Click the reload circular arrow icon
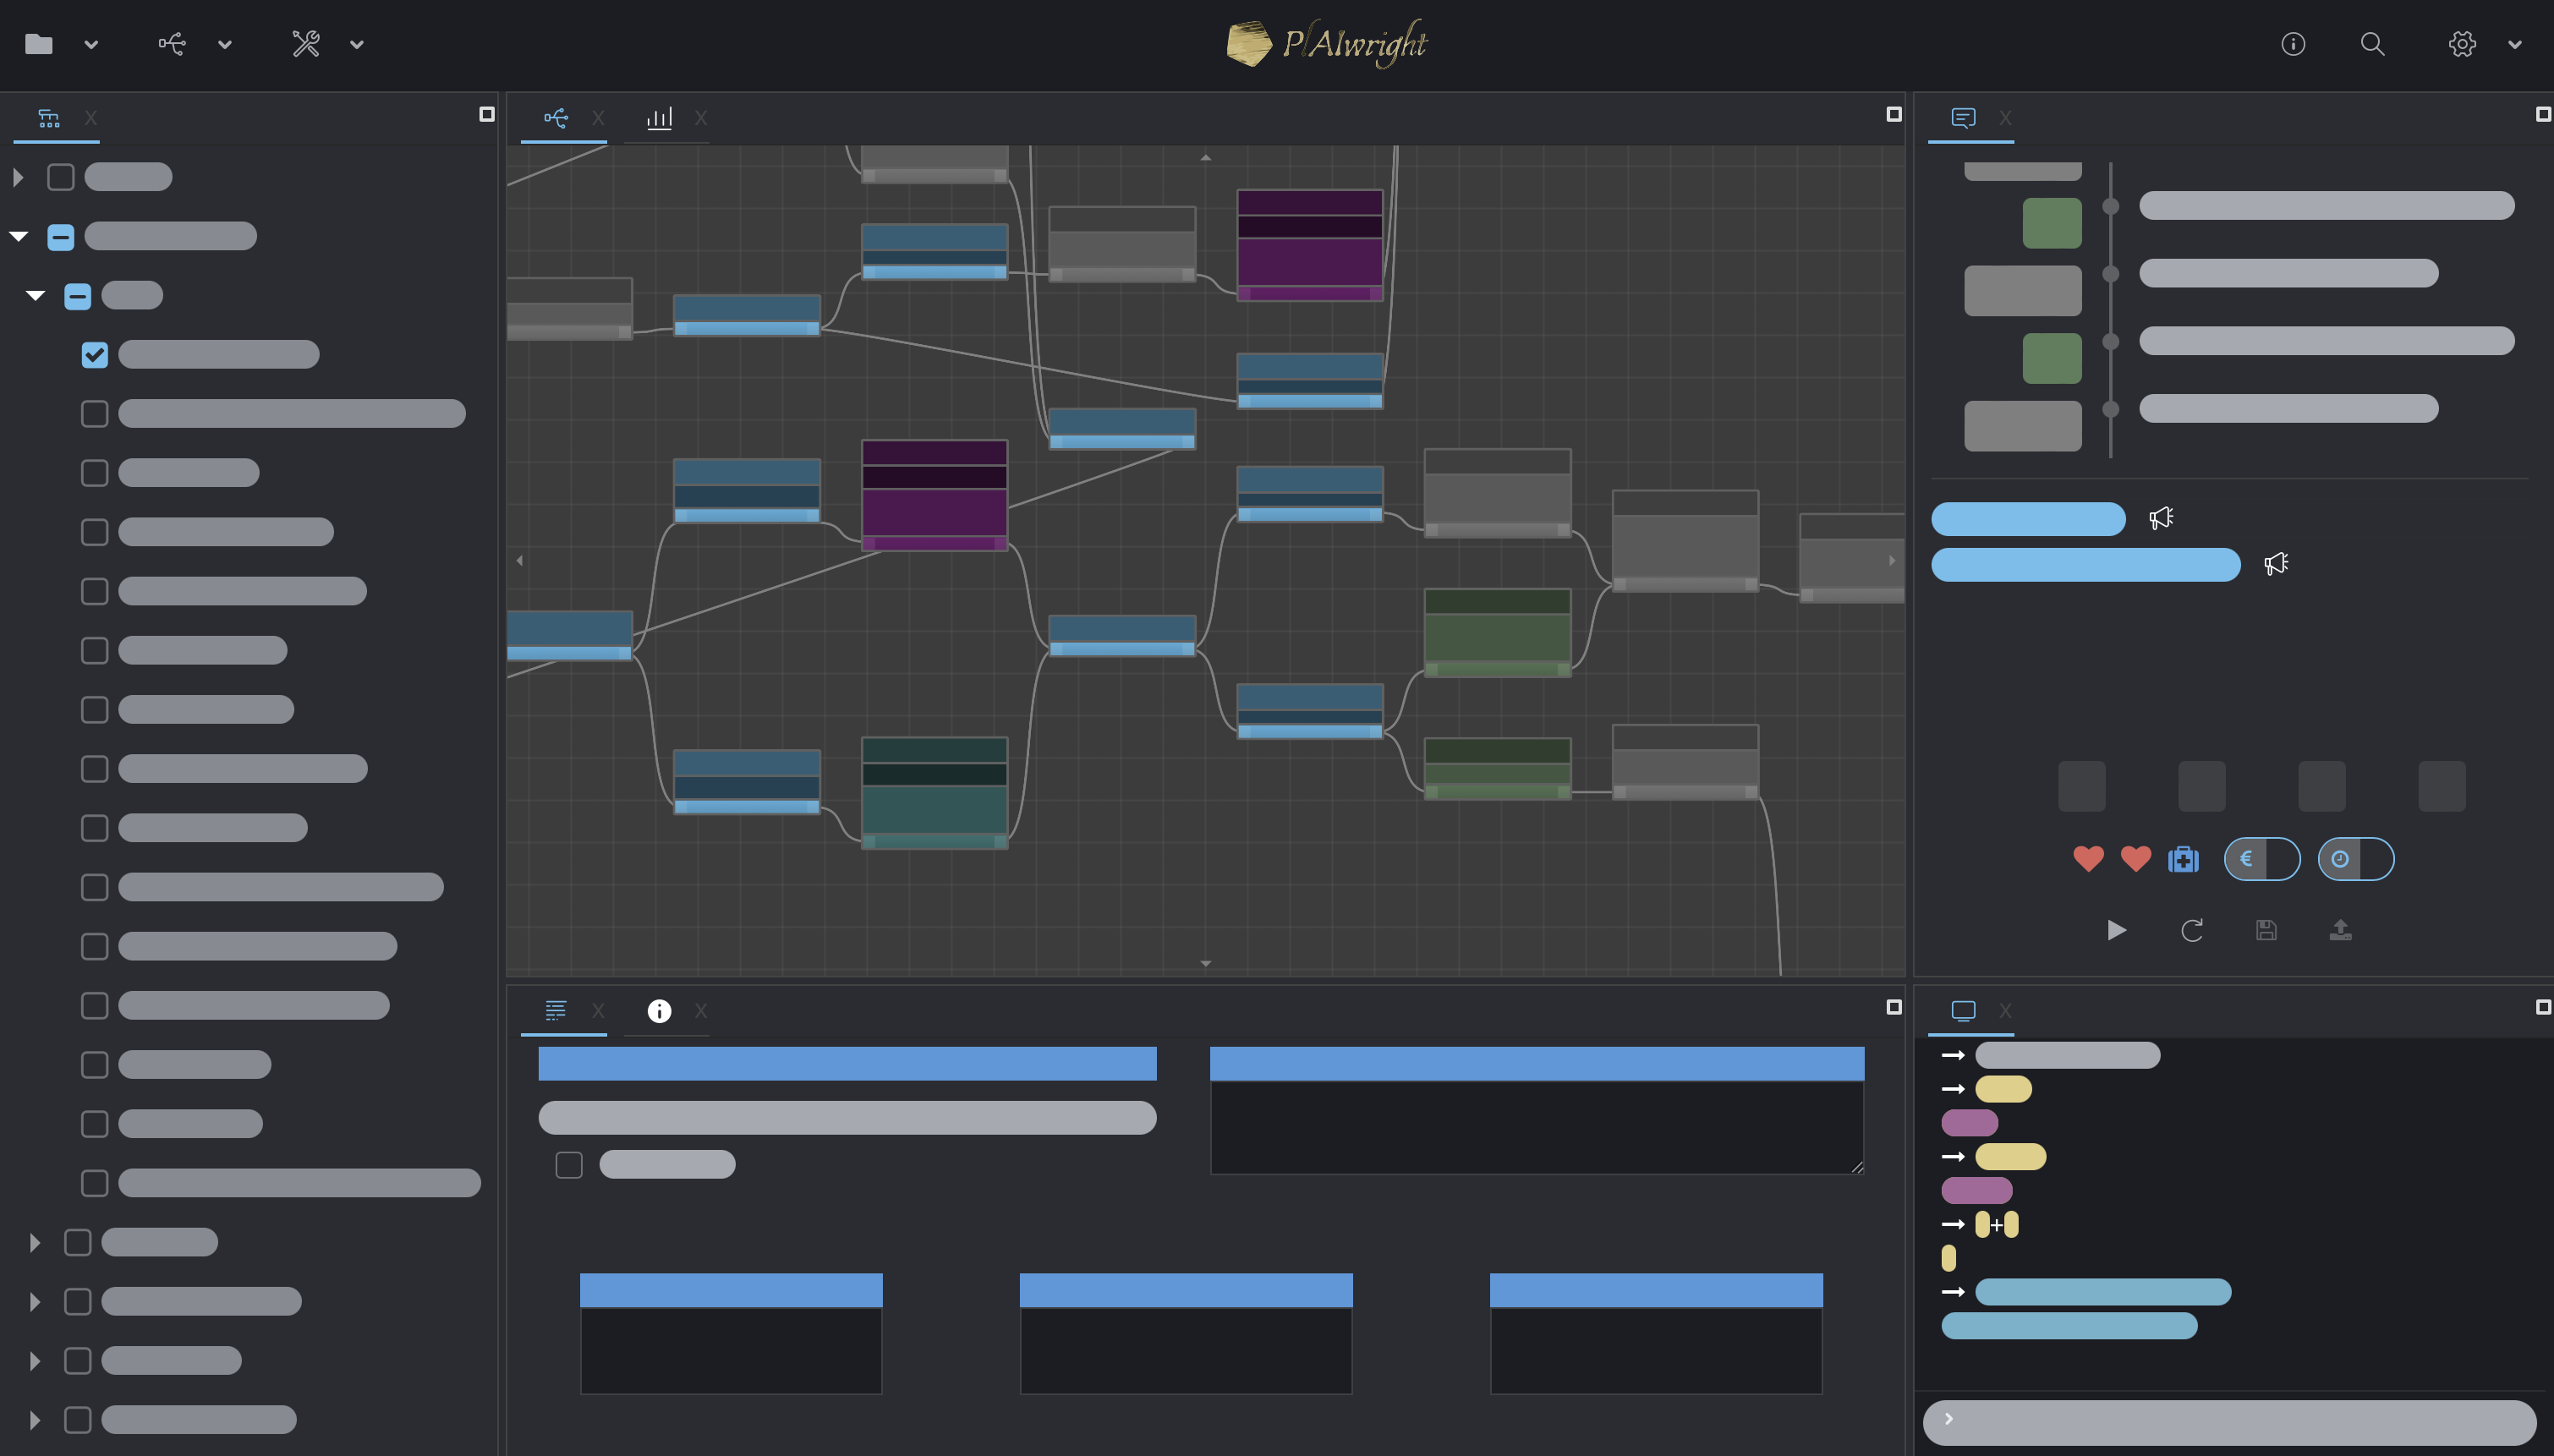 2191,930
